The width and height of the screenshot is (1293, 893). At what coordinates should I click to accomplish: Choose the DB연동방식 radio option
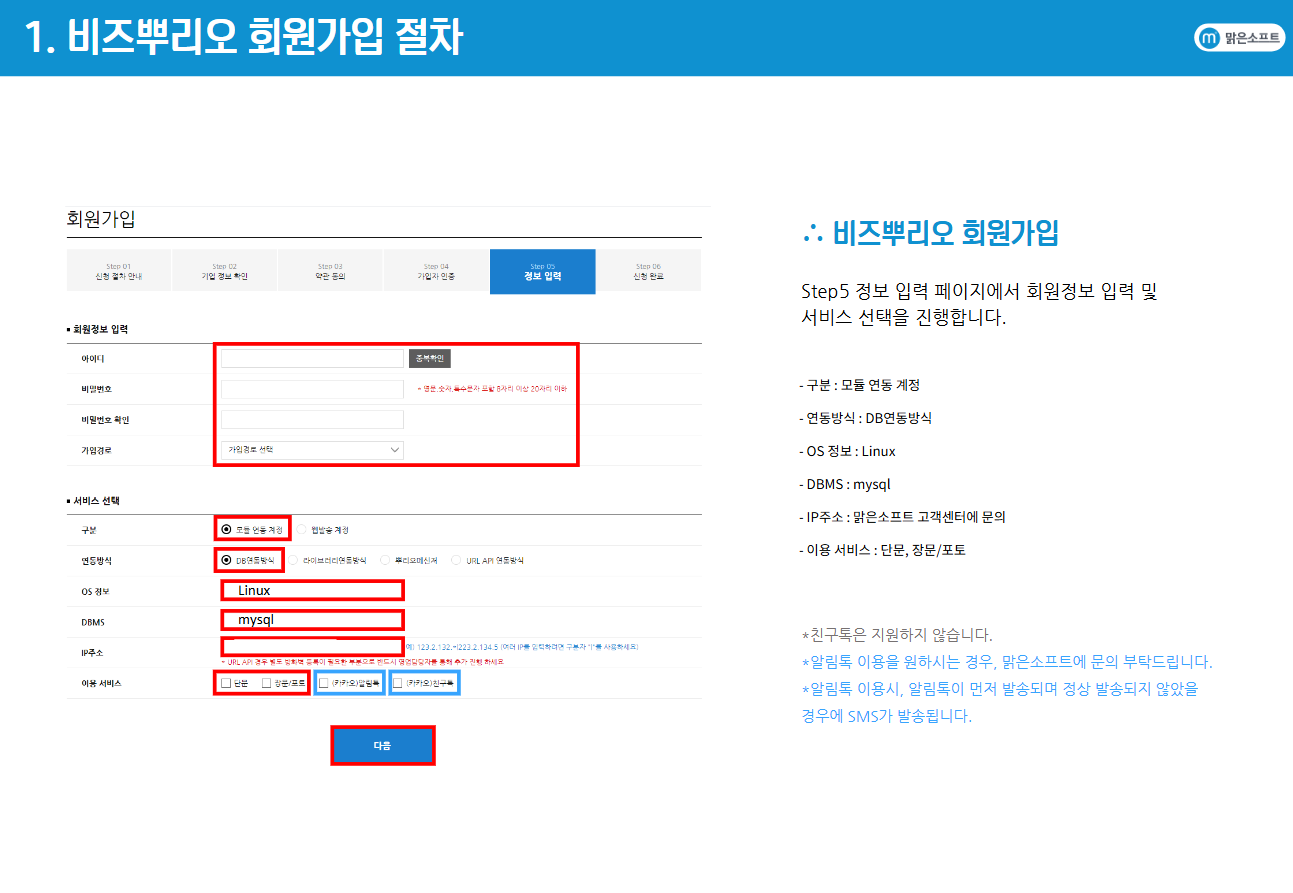coord(226,560)
